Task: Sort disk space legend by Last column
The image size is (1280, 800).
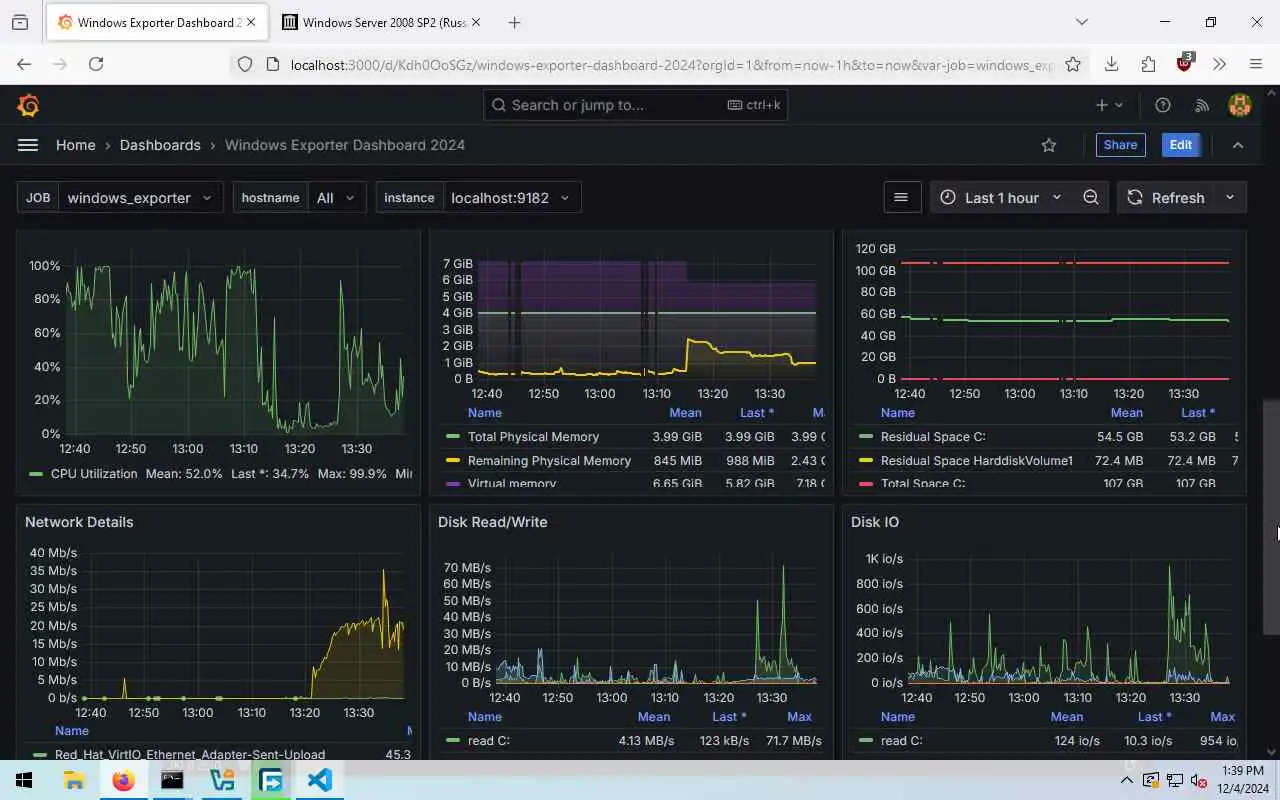Action: click(x=1198, y=413)
